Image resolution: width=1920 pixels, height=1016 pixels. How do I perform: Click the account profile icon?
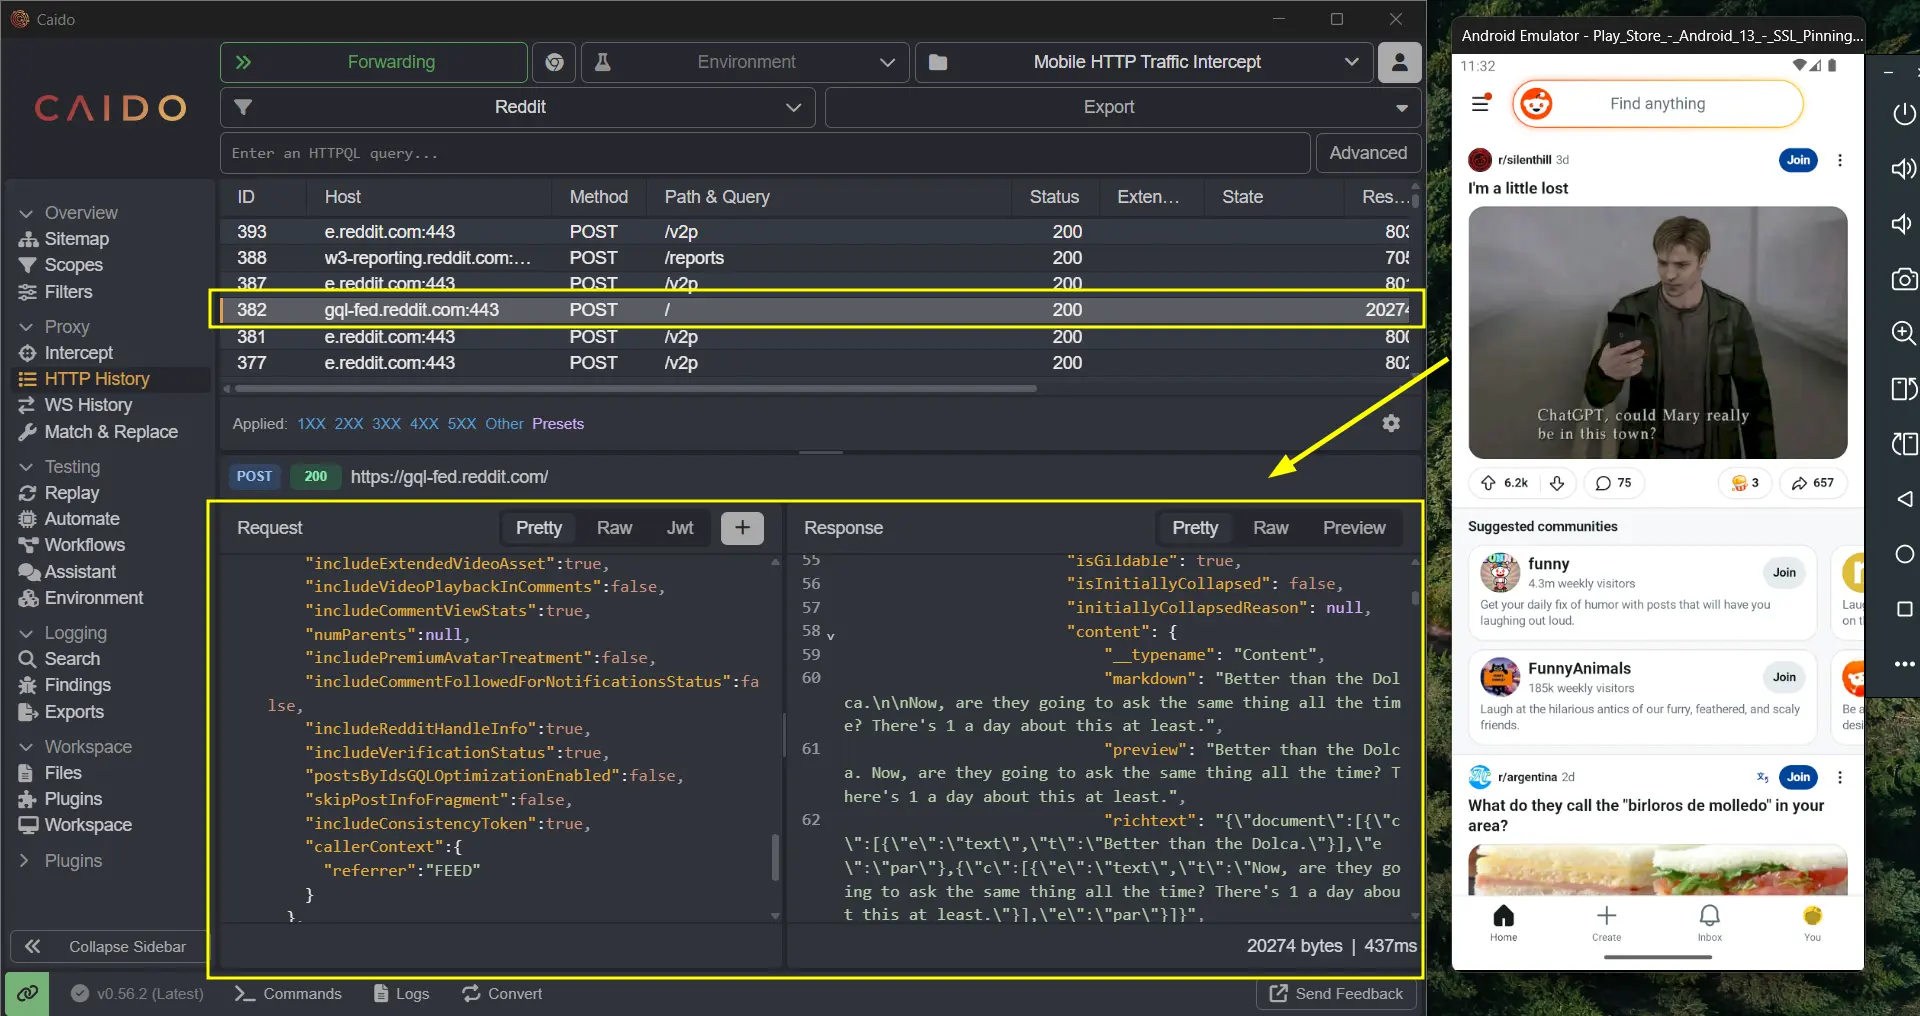(1399, 62)
